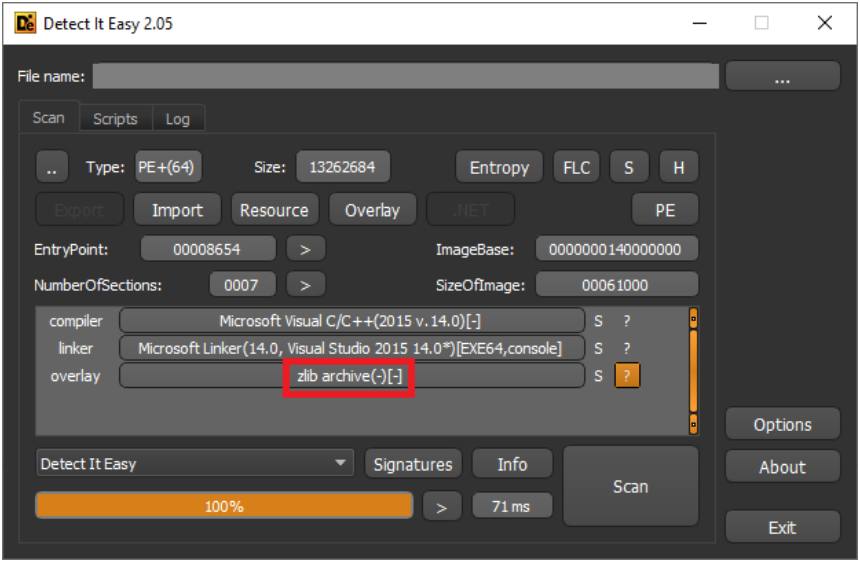Open the Import table
860x562 pixels.
tap(177, 210)
